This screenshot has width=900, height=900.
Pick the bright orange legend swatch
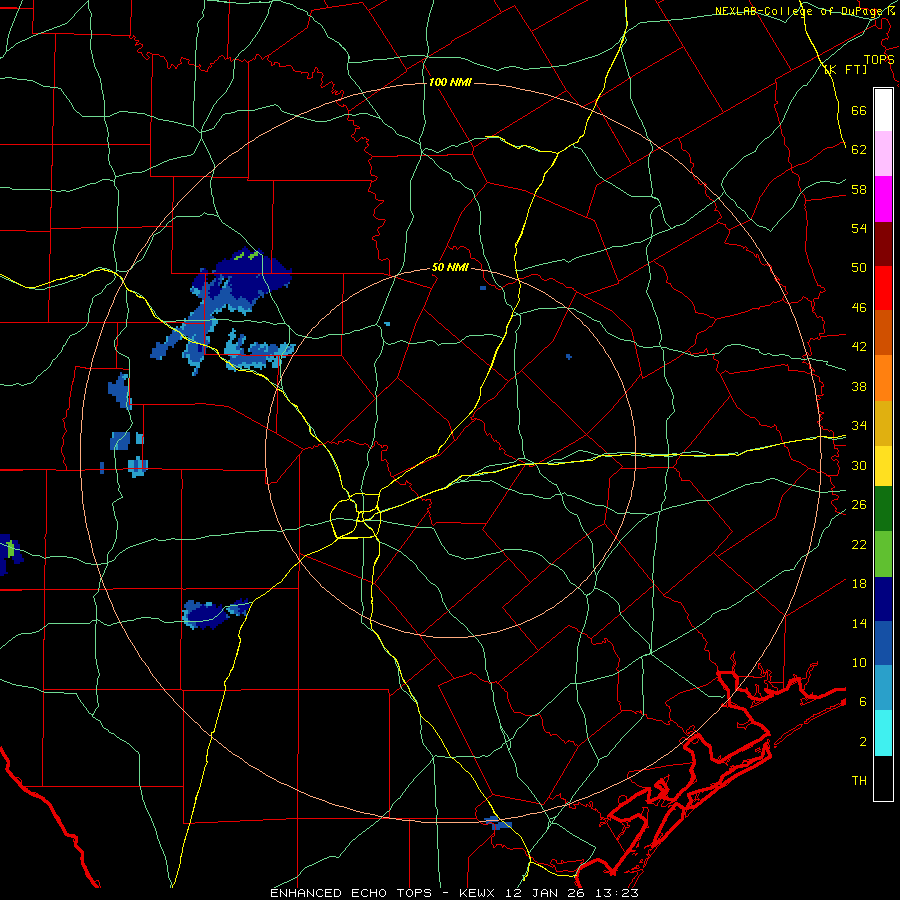tap(883, 378)
